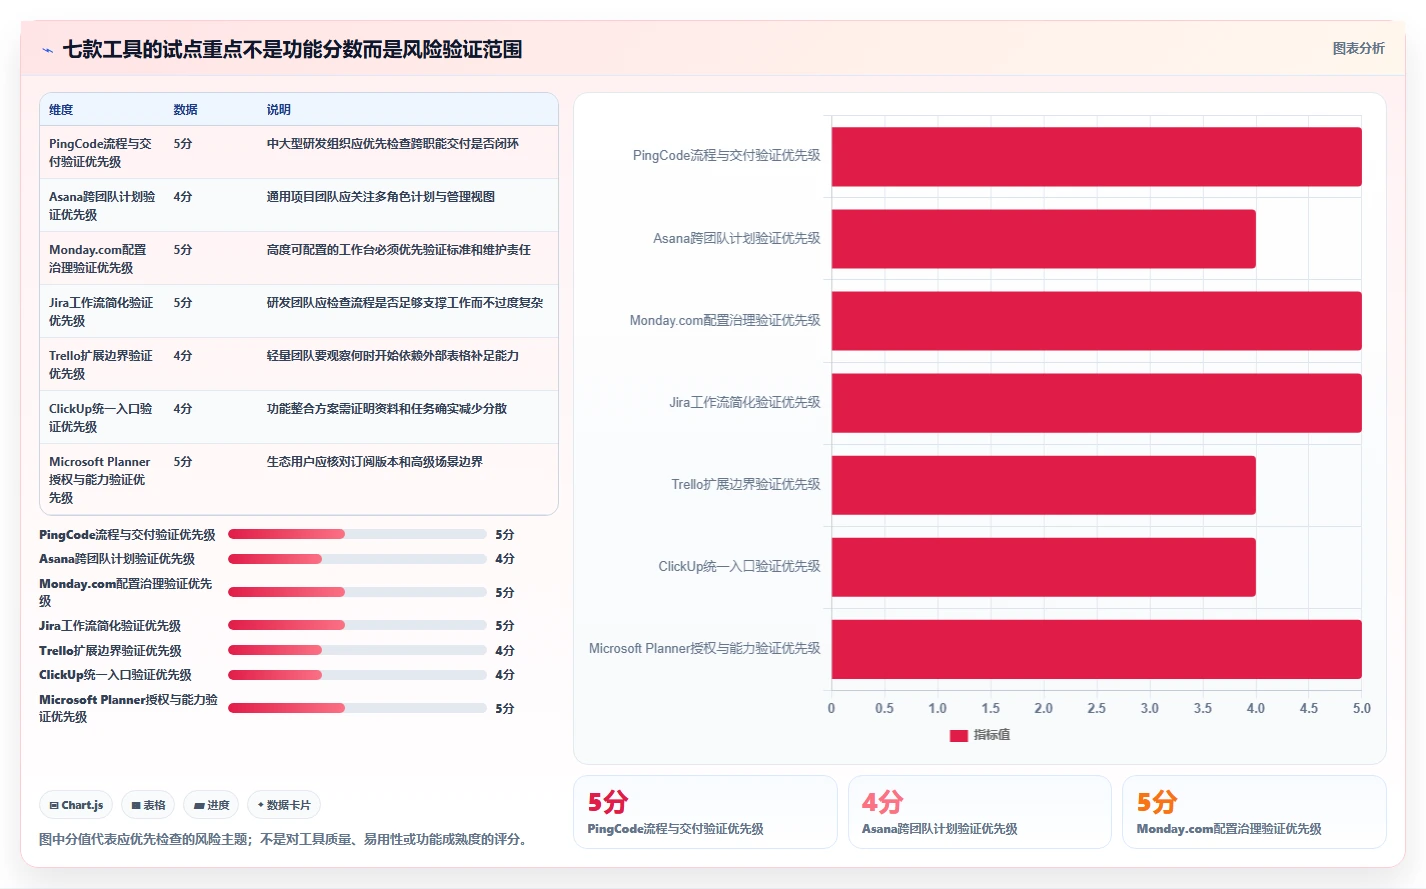The image size is (1426, 889).
Task: Click the Trello bar in the chart
Action: (1043, 485)
